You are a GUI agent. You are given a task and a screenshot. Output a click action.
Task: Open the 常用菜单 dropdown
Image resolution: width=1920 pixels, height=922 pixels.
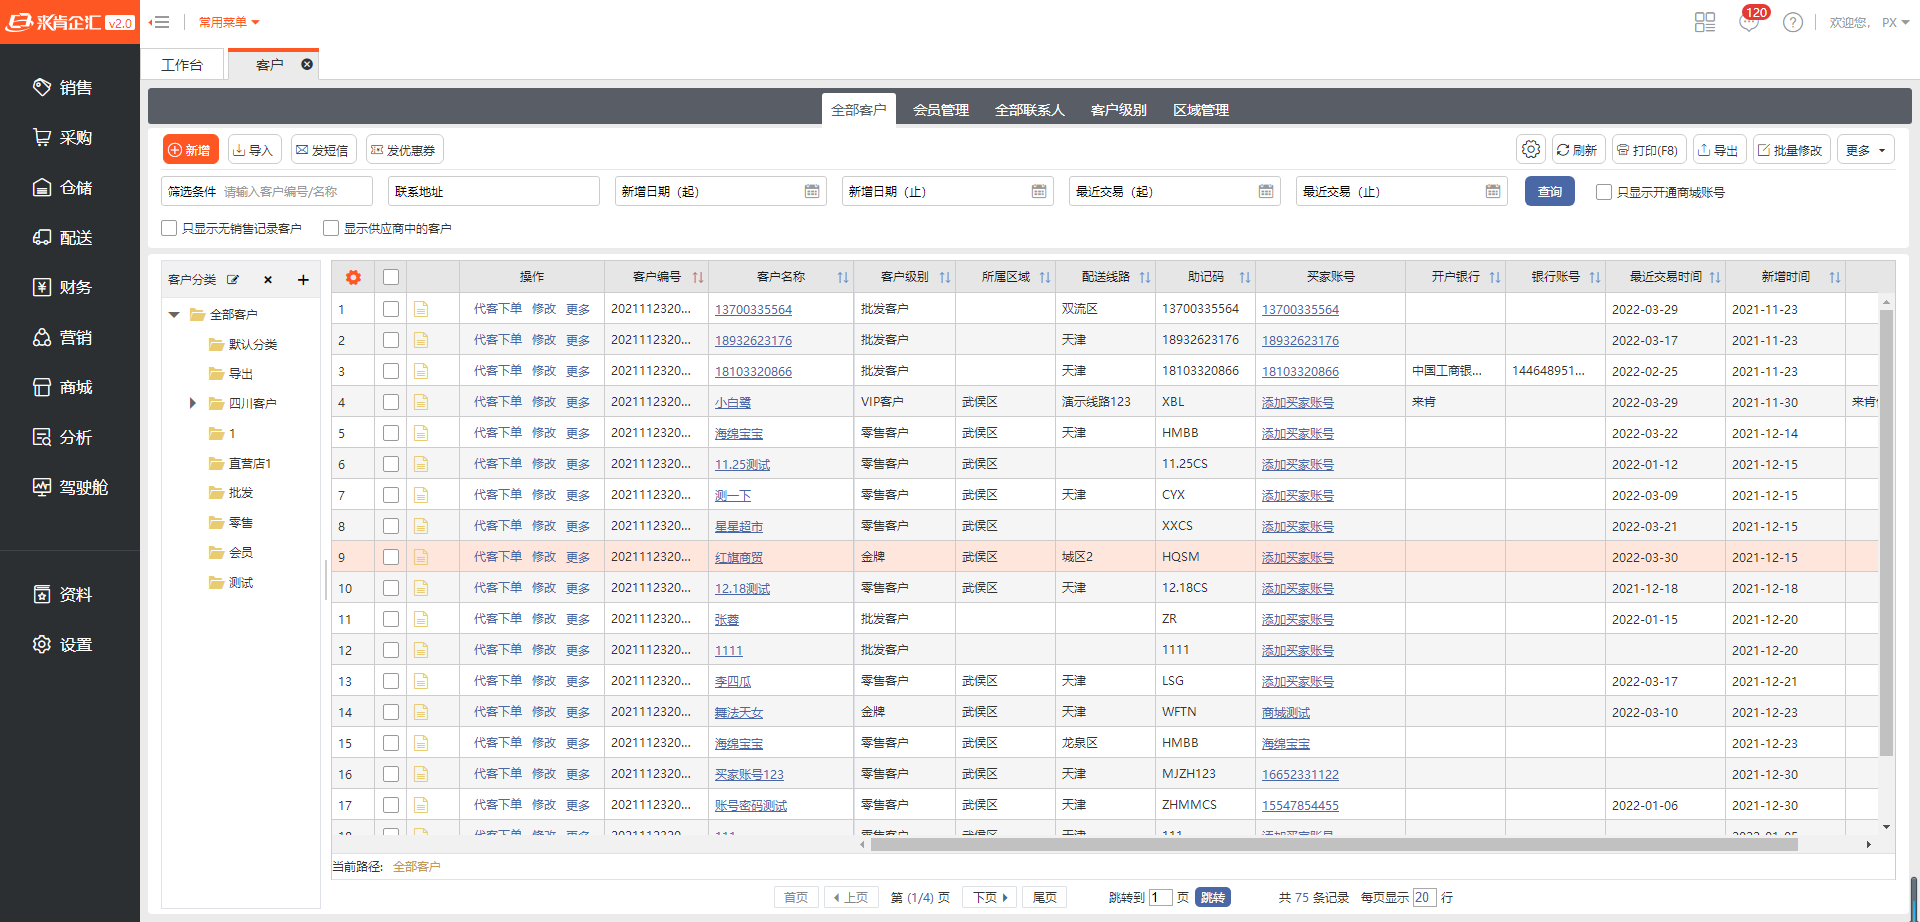click(228, 22)
